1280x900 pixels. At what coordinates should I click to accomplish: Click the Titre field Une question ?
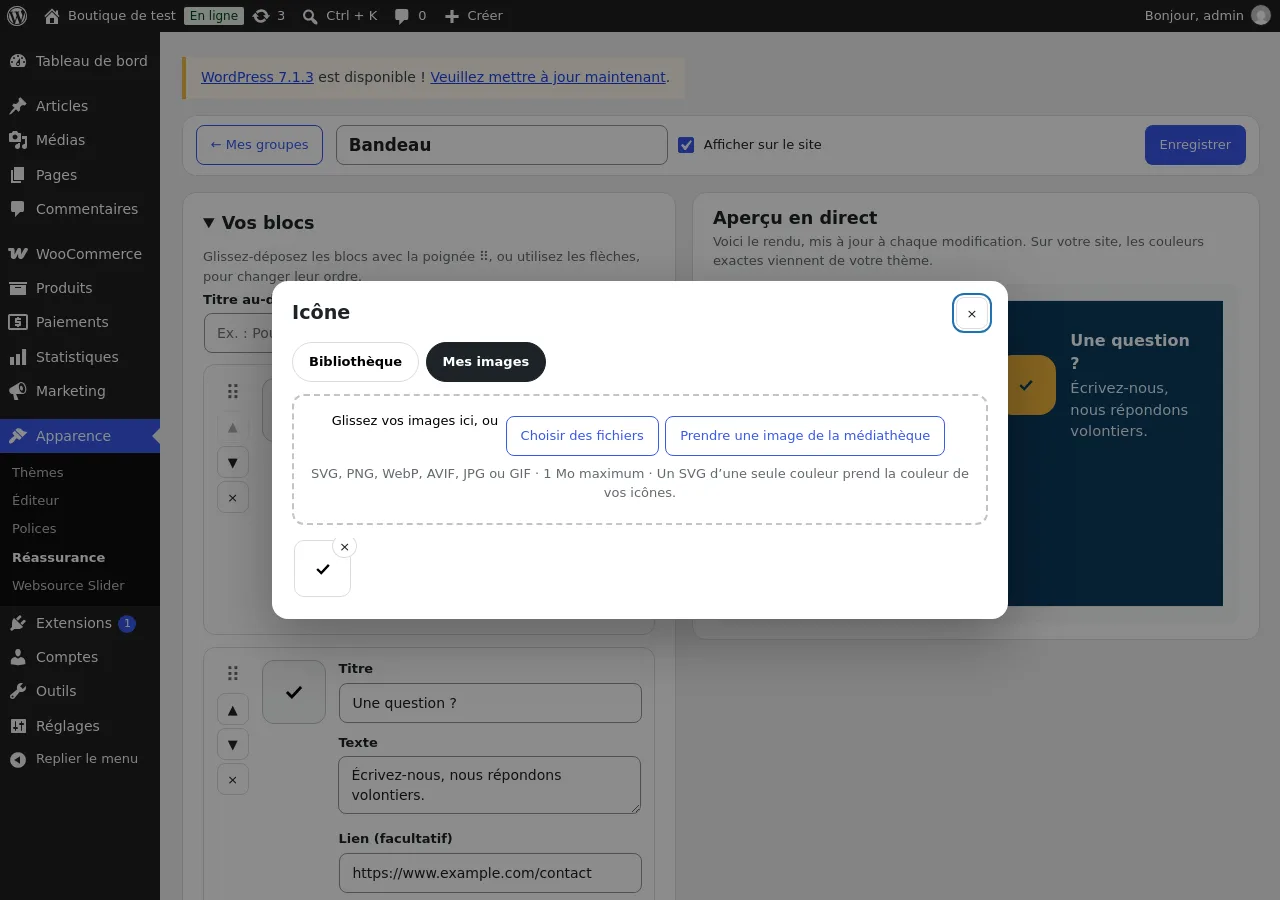click(x=490, y=703)
